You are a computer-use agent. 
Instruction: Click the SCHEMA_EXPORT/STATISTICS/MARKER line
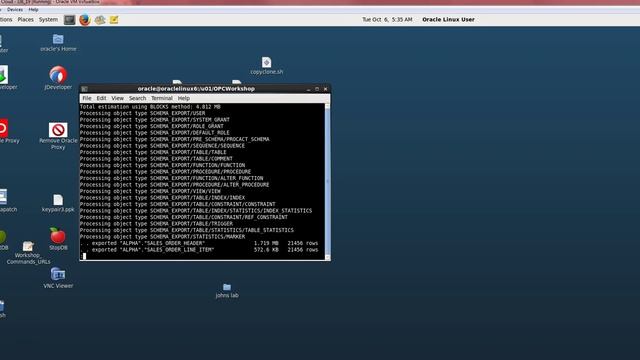[x=162, y=237]
